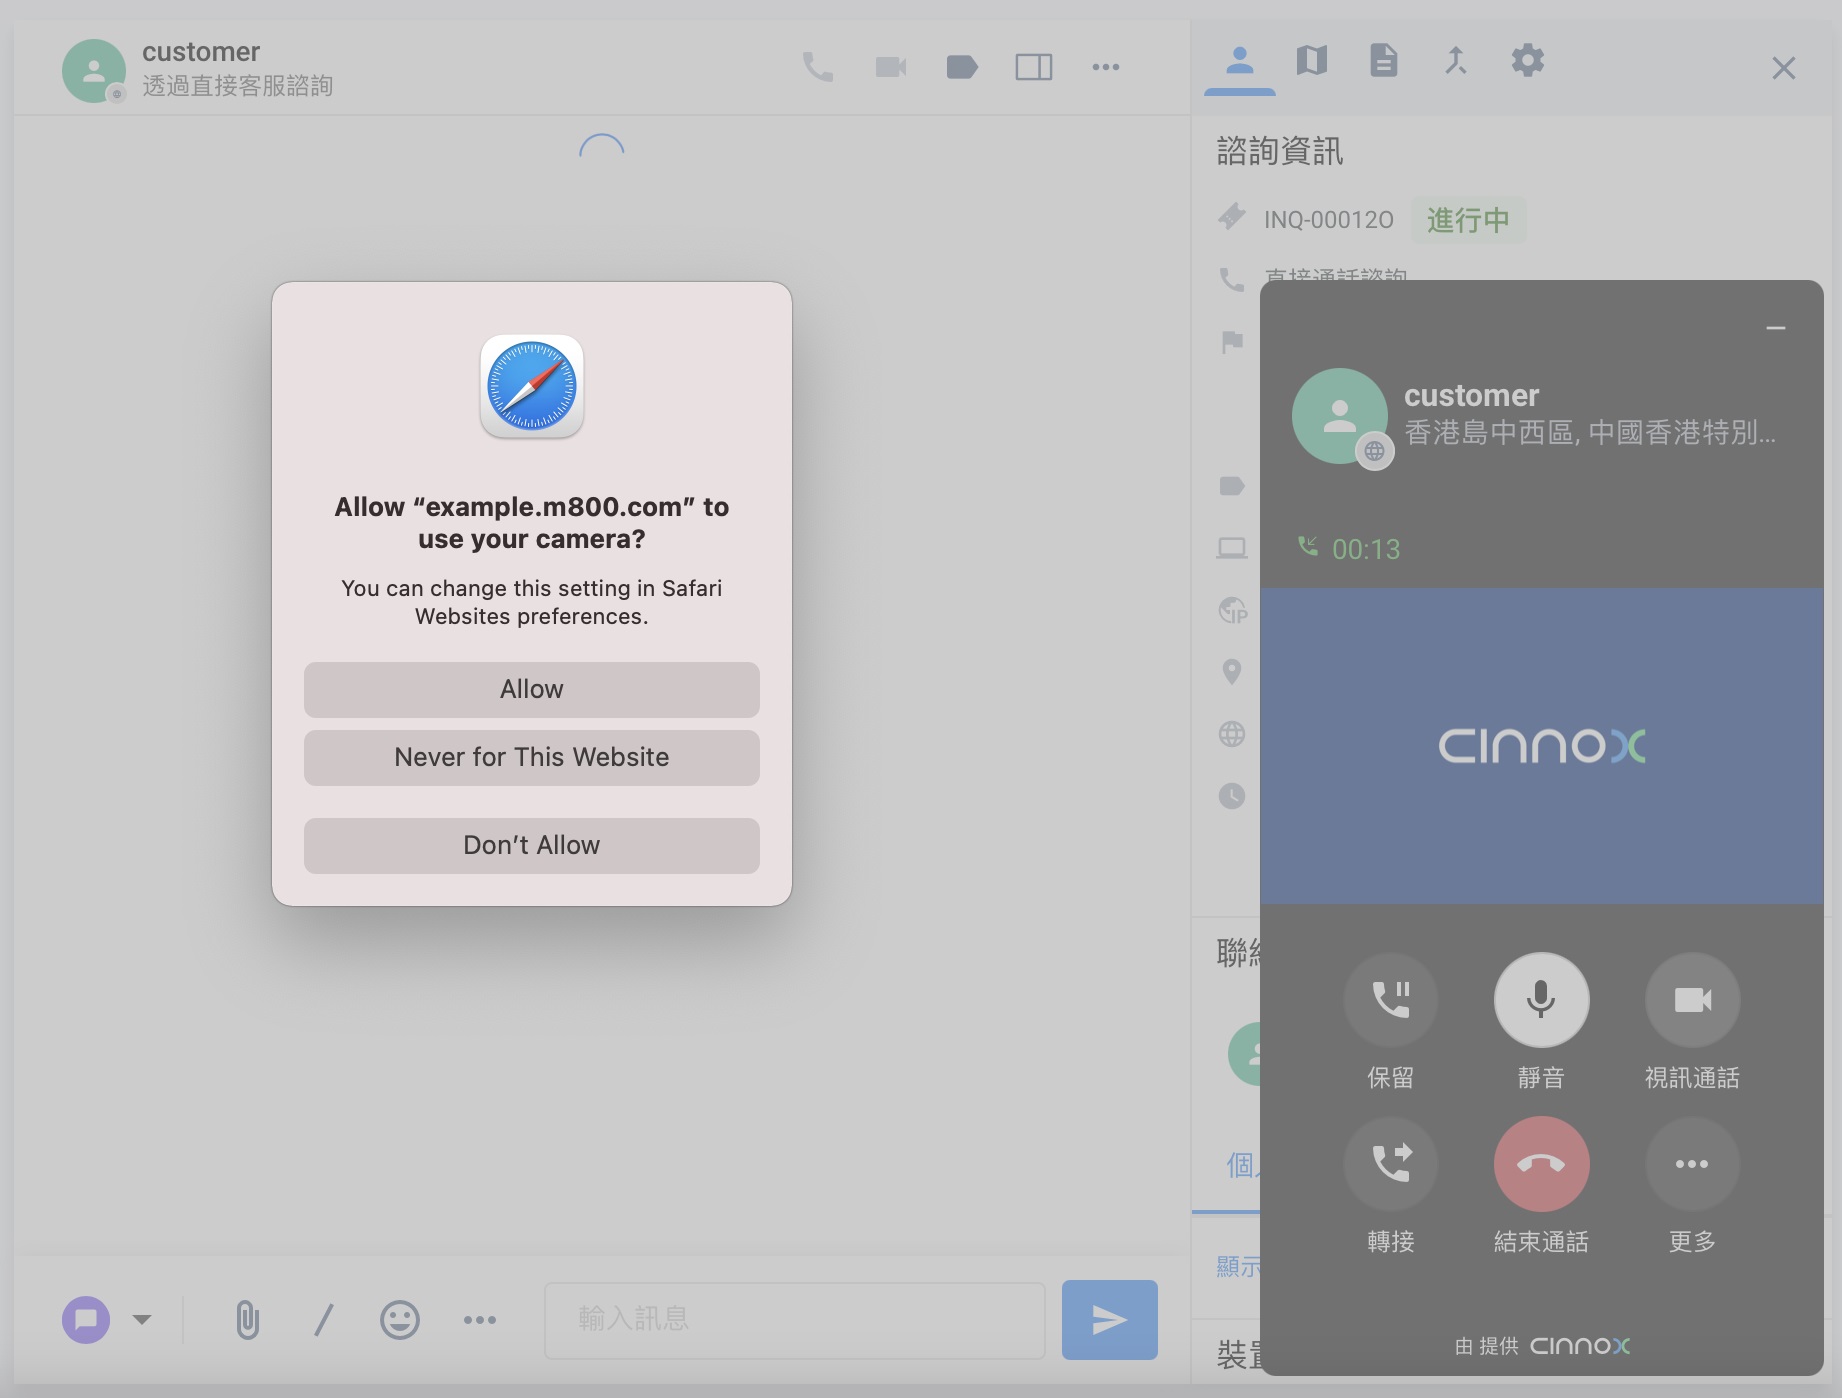Attach a file with paperclip icon

tap(247, 1320)
